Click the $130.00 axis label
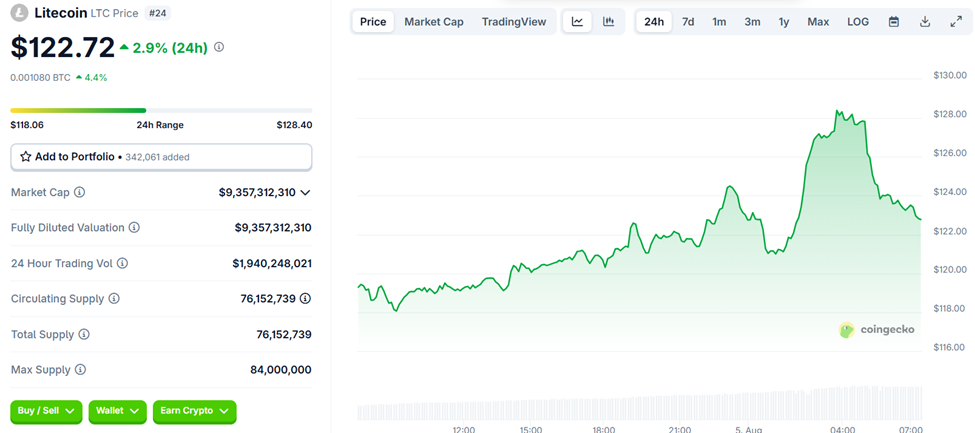The width and height of the screenshot is (975, 433). pyautogui.click(x=950, y=75)
